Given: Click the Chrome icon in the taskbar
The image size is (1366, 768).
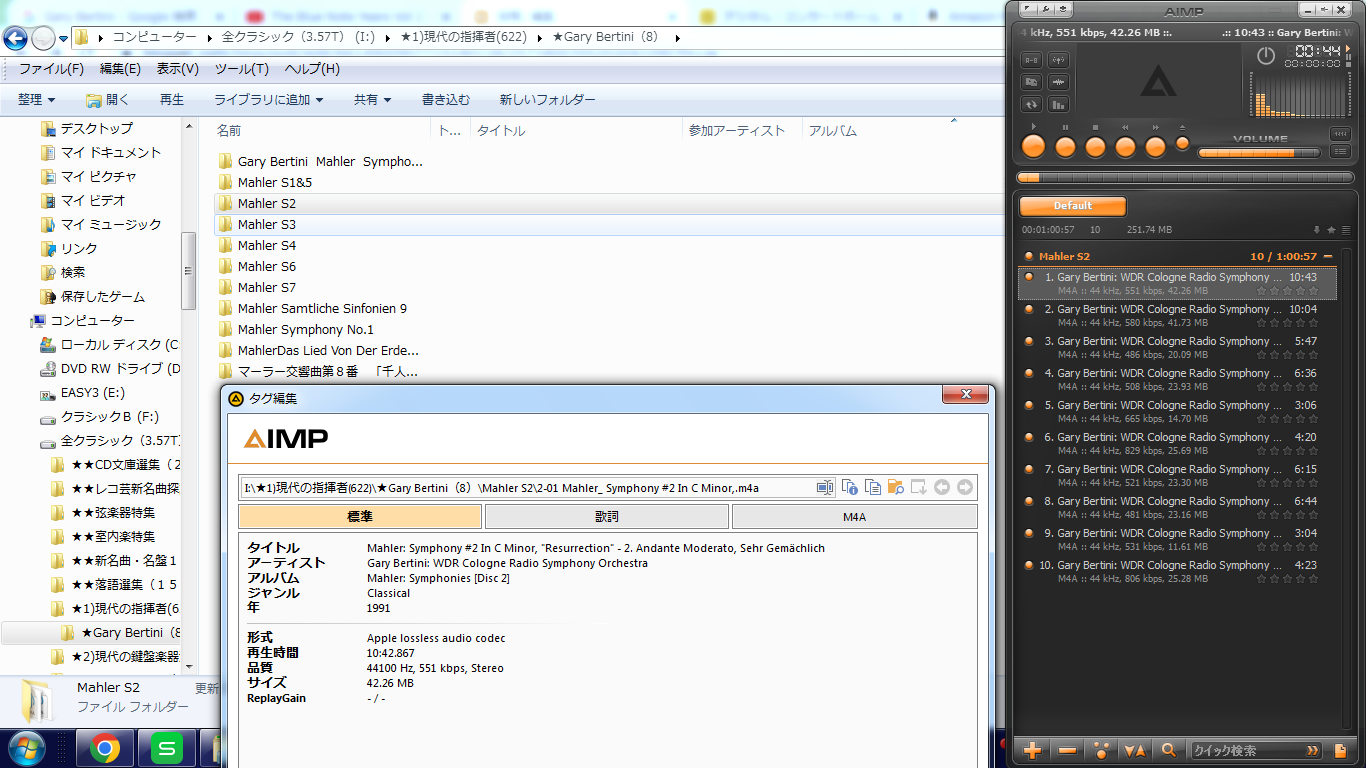Looking at the screenshot, I should 105,748.
